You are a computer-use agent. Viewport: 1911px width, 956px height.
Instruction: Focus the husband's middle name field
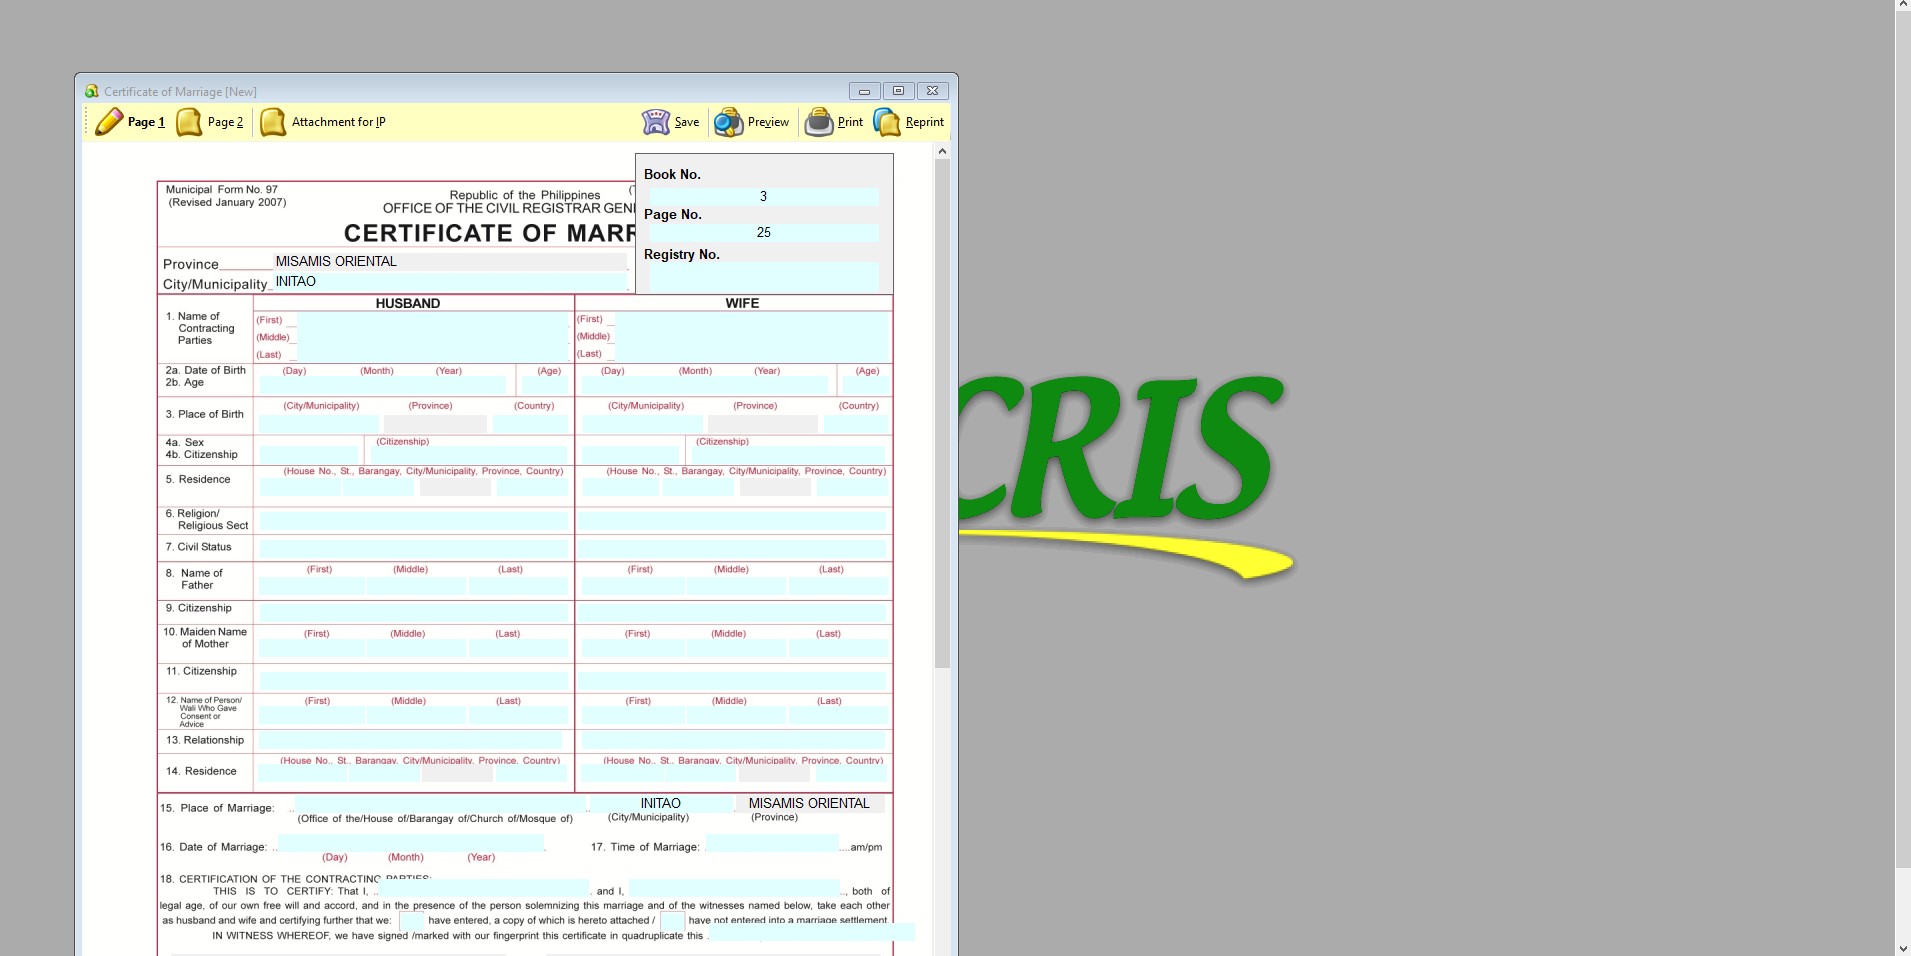[432, 337]
